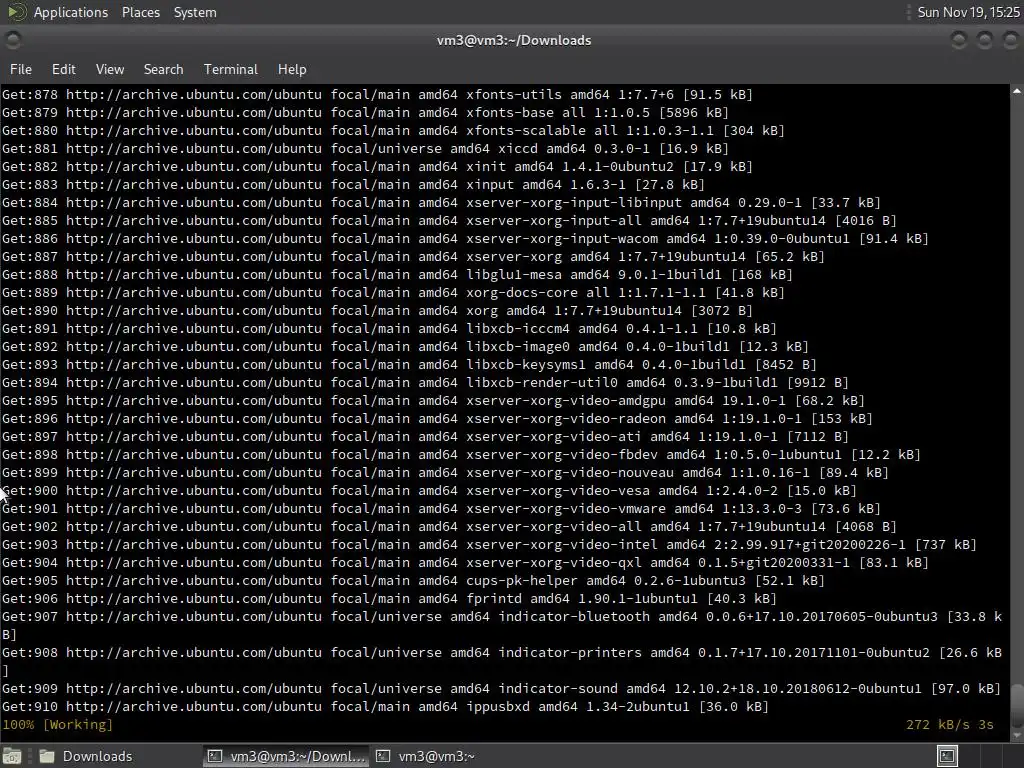This screenshot has width=1024, height=768.
Task: Click the Get:886 xserver-xorg-input-wacom line
Action: [x=465, y=238]
